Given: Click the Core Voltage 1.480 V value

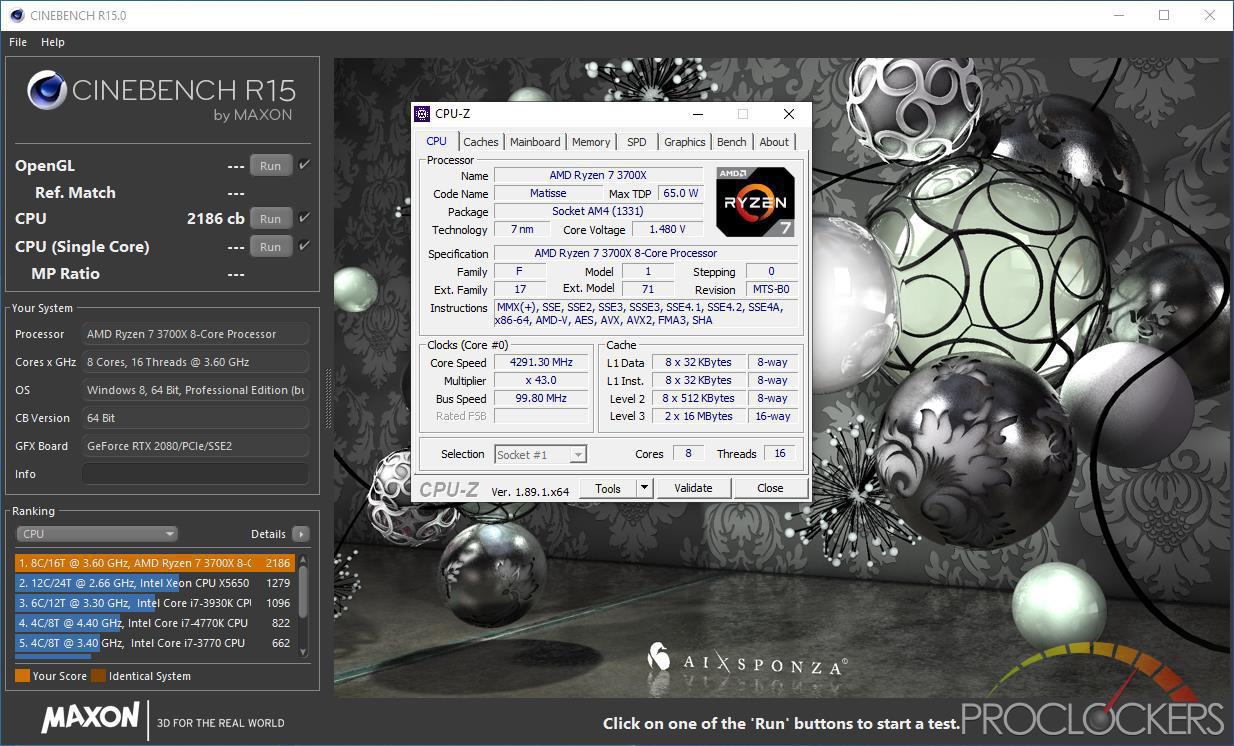Looking at the screenshot, I should pos(667,230).
